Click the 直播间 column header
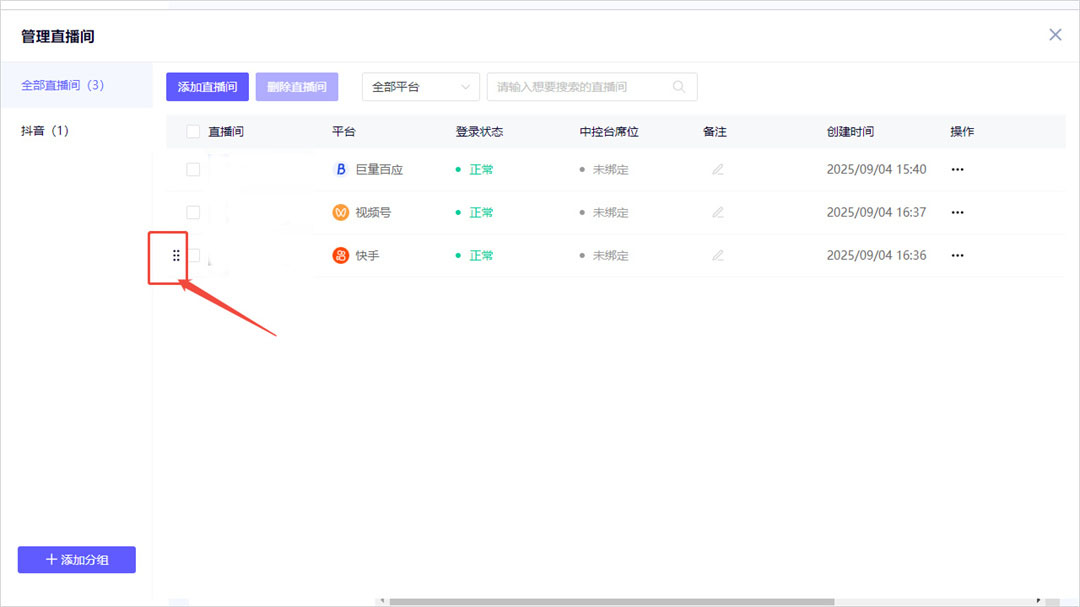The image size is (1080, 607). coord(226,132)
